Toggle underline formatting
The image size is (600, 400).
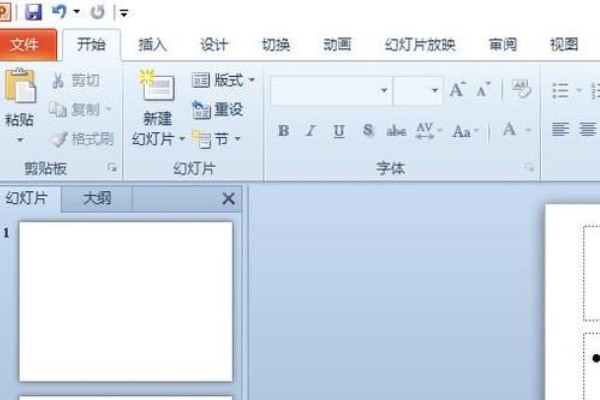pos(339,131)
